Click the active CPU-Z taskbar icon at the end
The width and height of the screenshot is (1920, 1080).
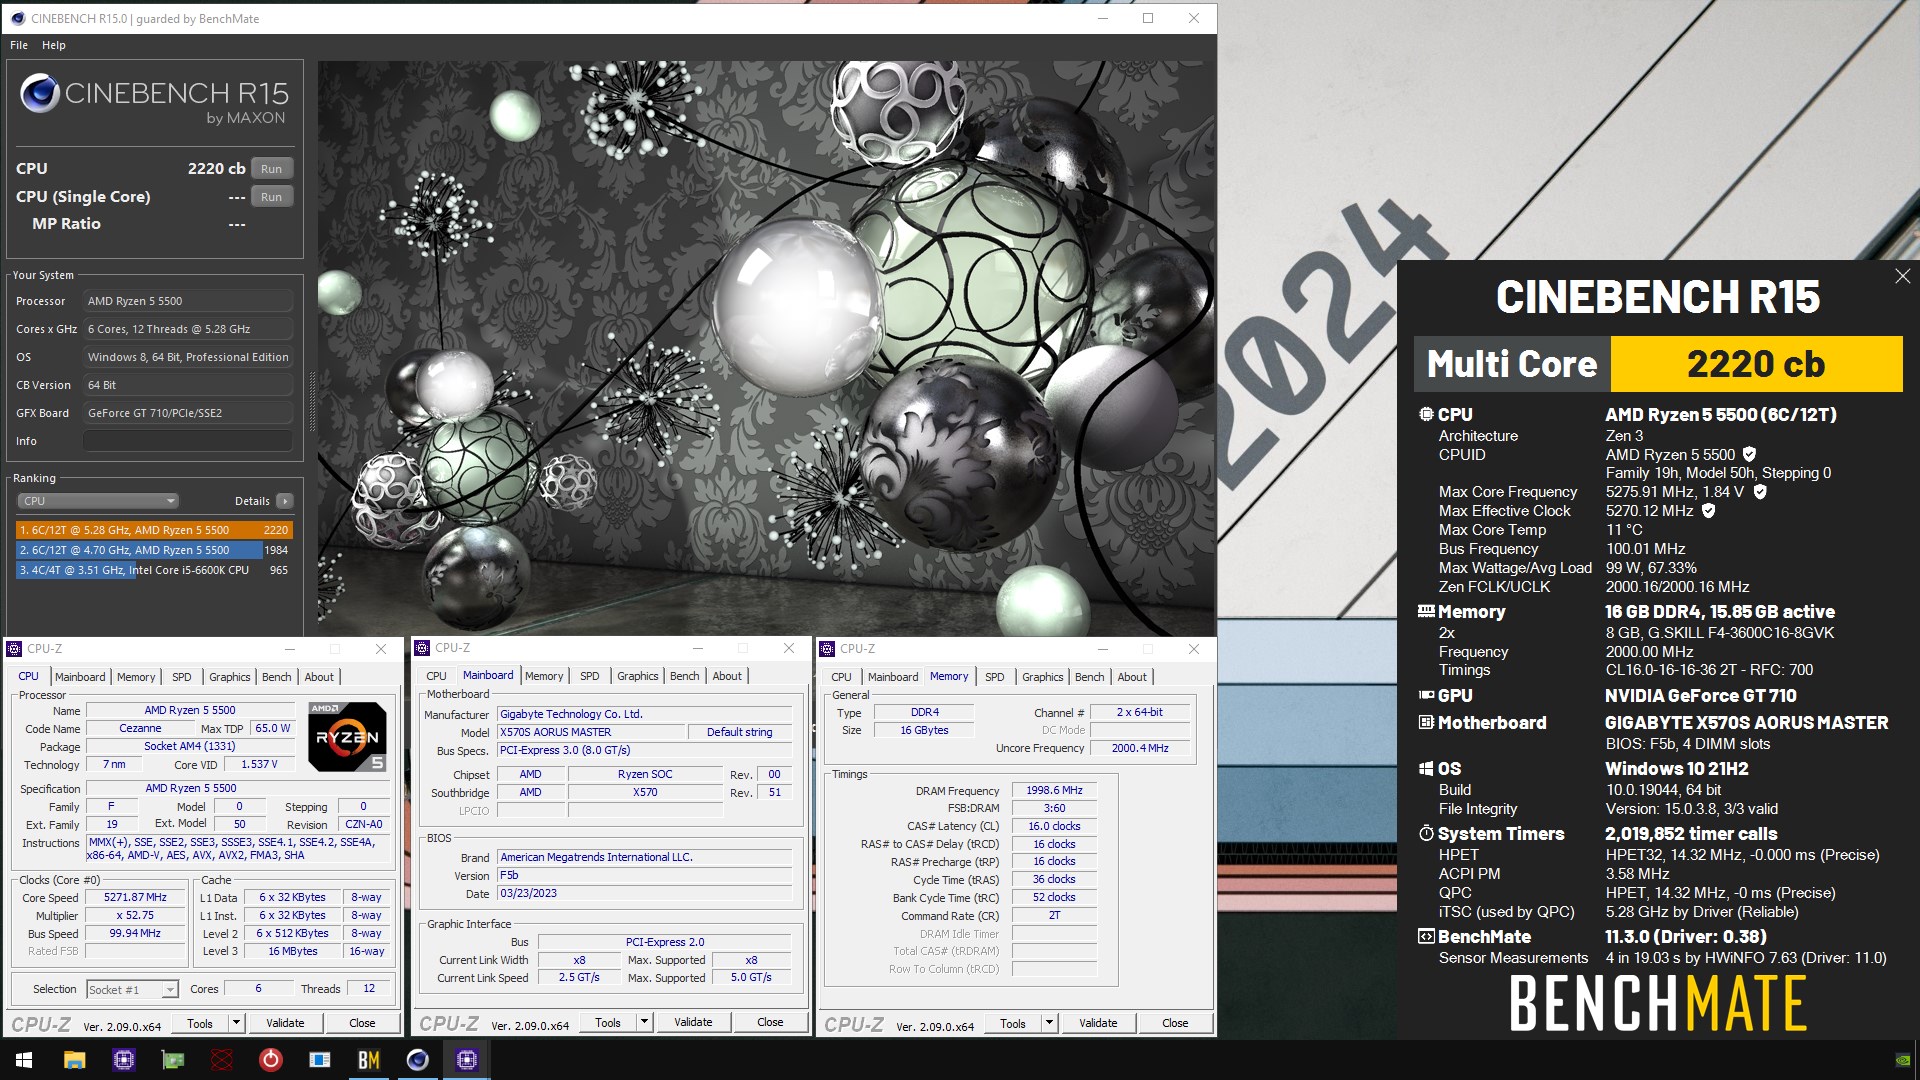coord(467,1060)
